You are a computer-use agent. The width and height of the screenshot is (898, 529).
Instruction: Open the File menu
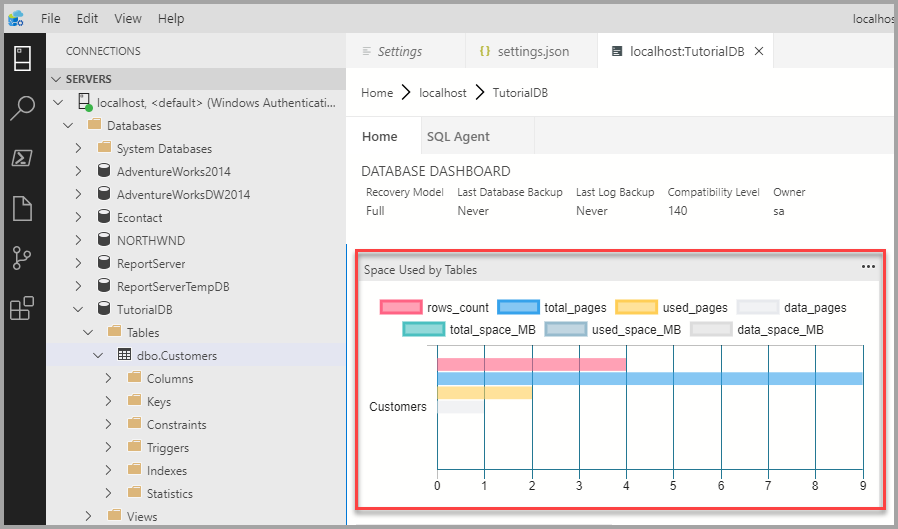(x=51, y=18)
